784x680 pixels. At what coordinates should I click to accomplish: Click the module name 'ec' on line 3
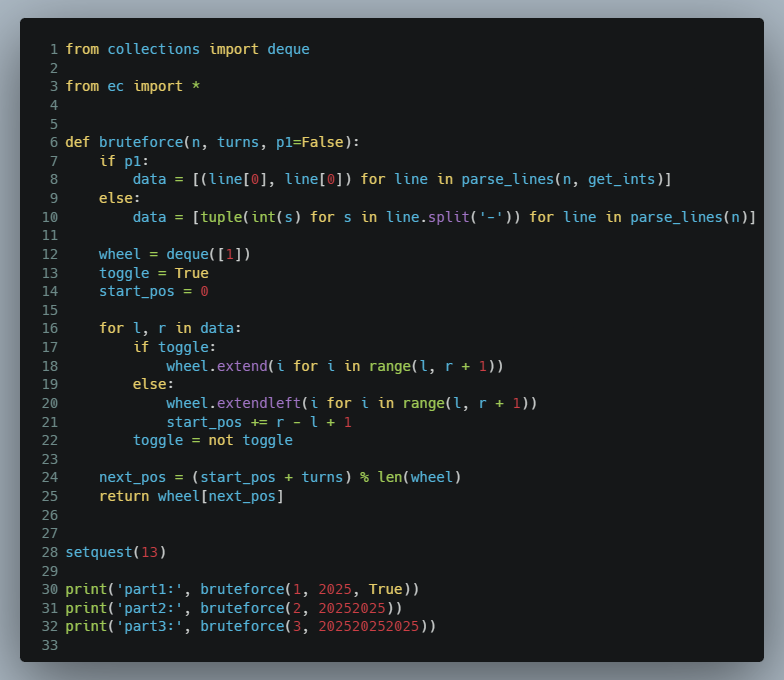click(x=116, y=86)
